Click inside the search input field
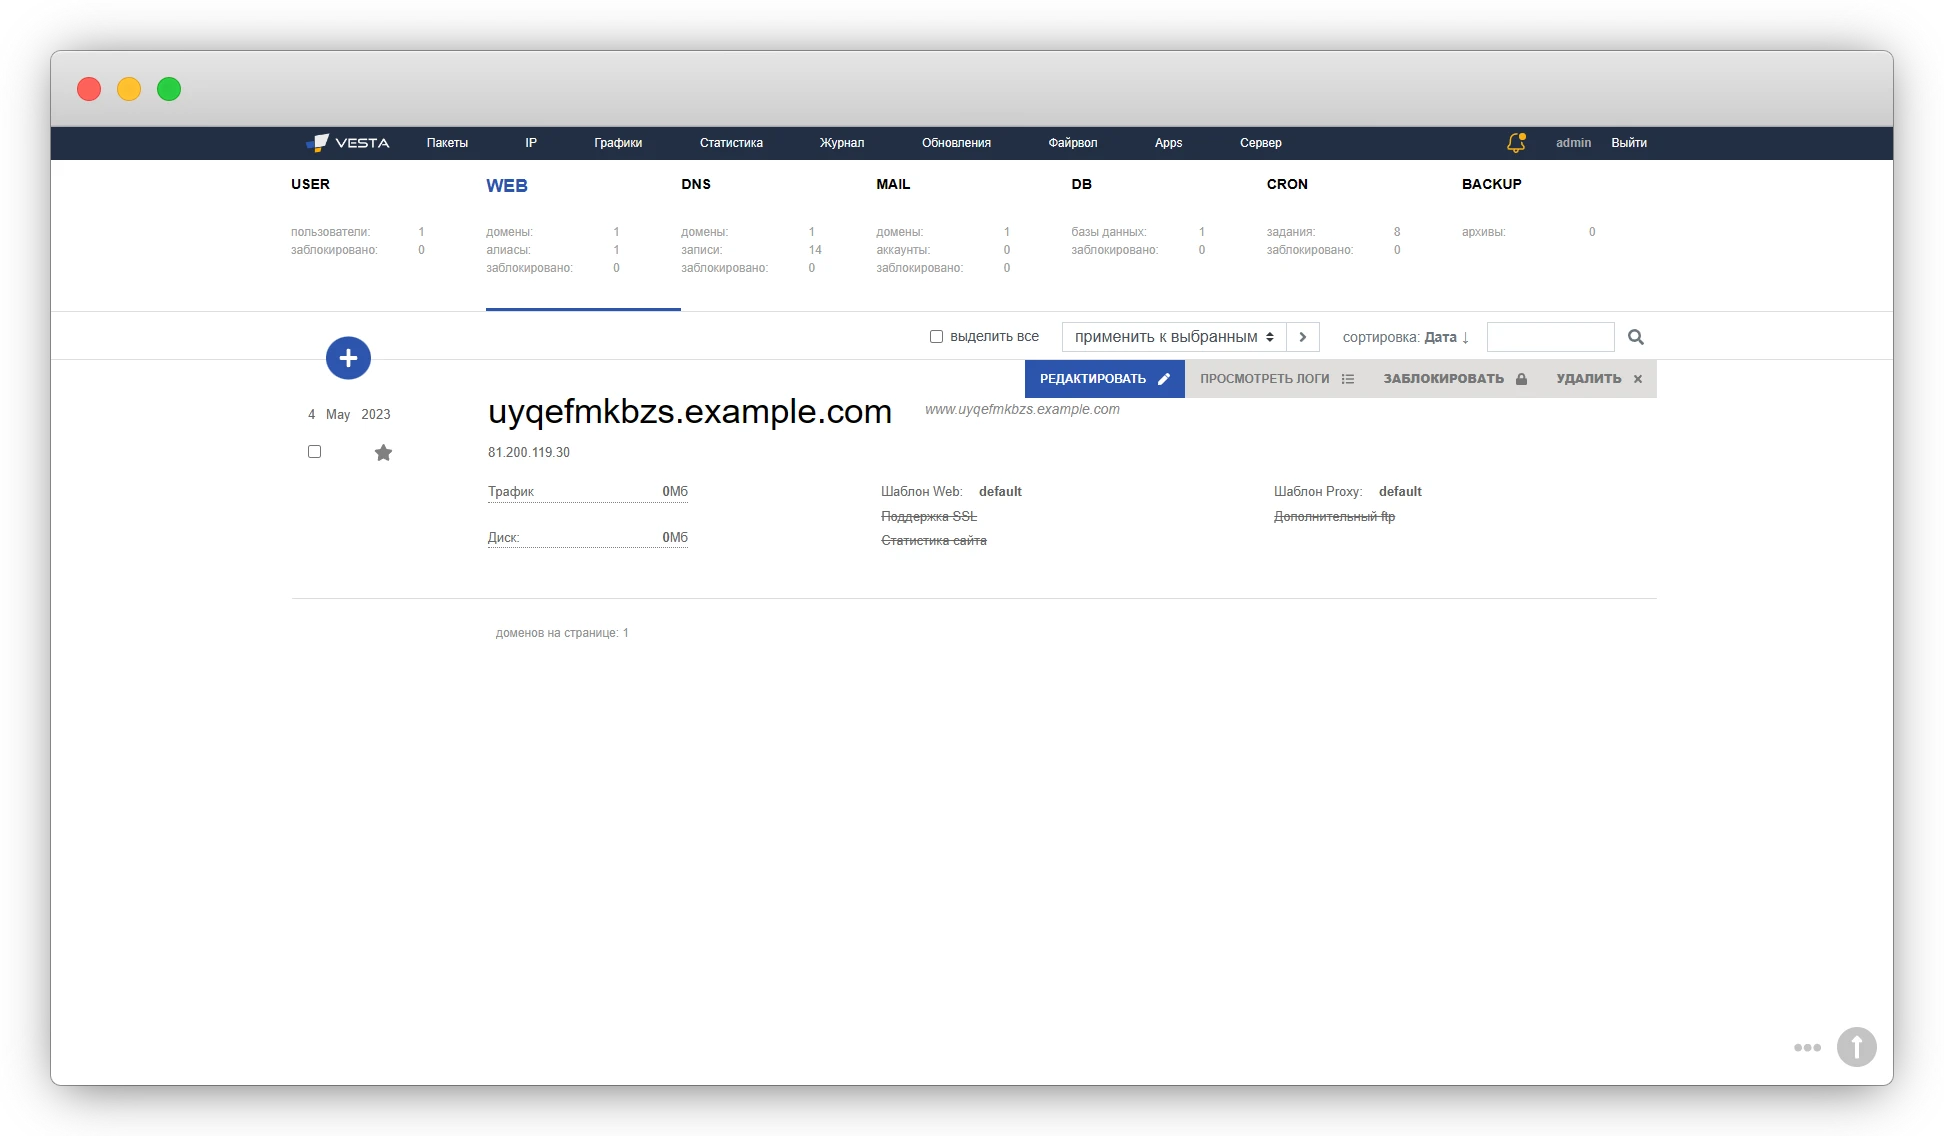Image resolution: width=1944 pixels, height=1136 pixels. tap(1550, 337)
